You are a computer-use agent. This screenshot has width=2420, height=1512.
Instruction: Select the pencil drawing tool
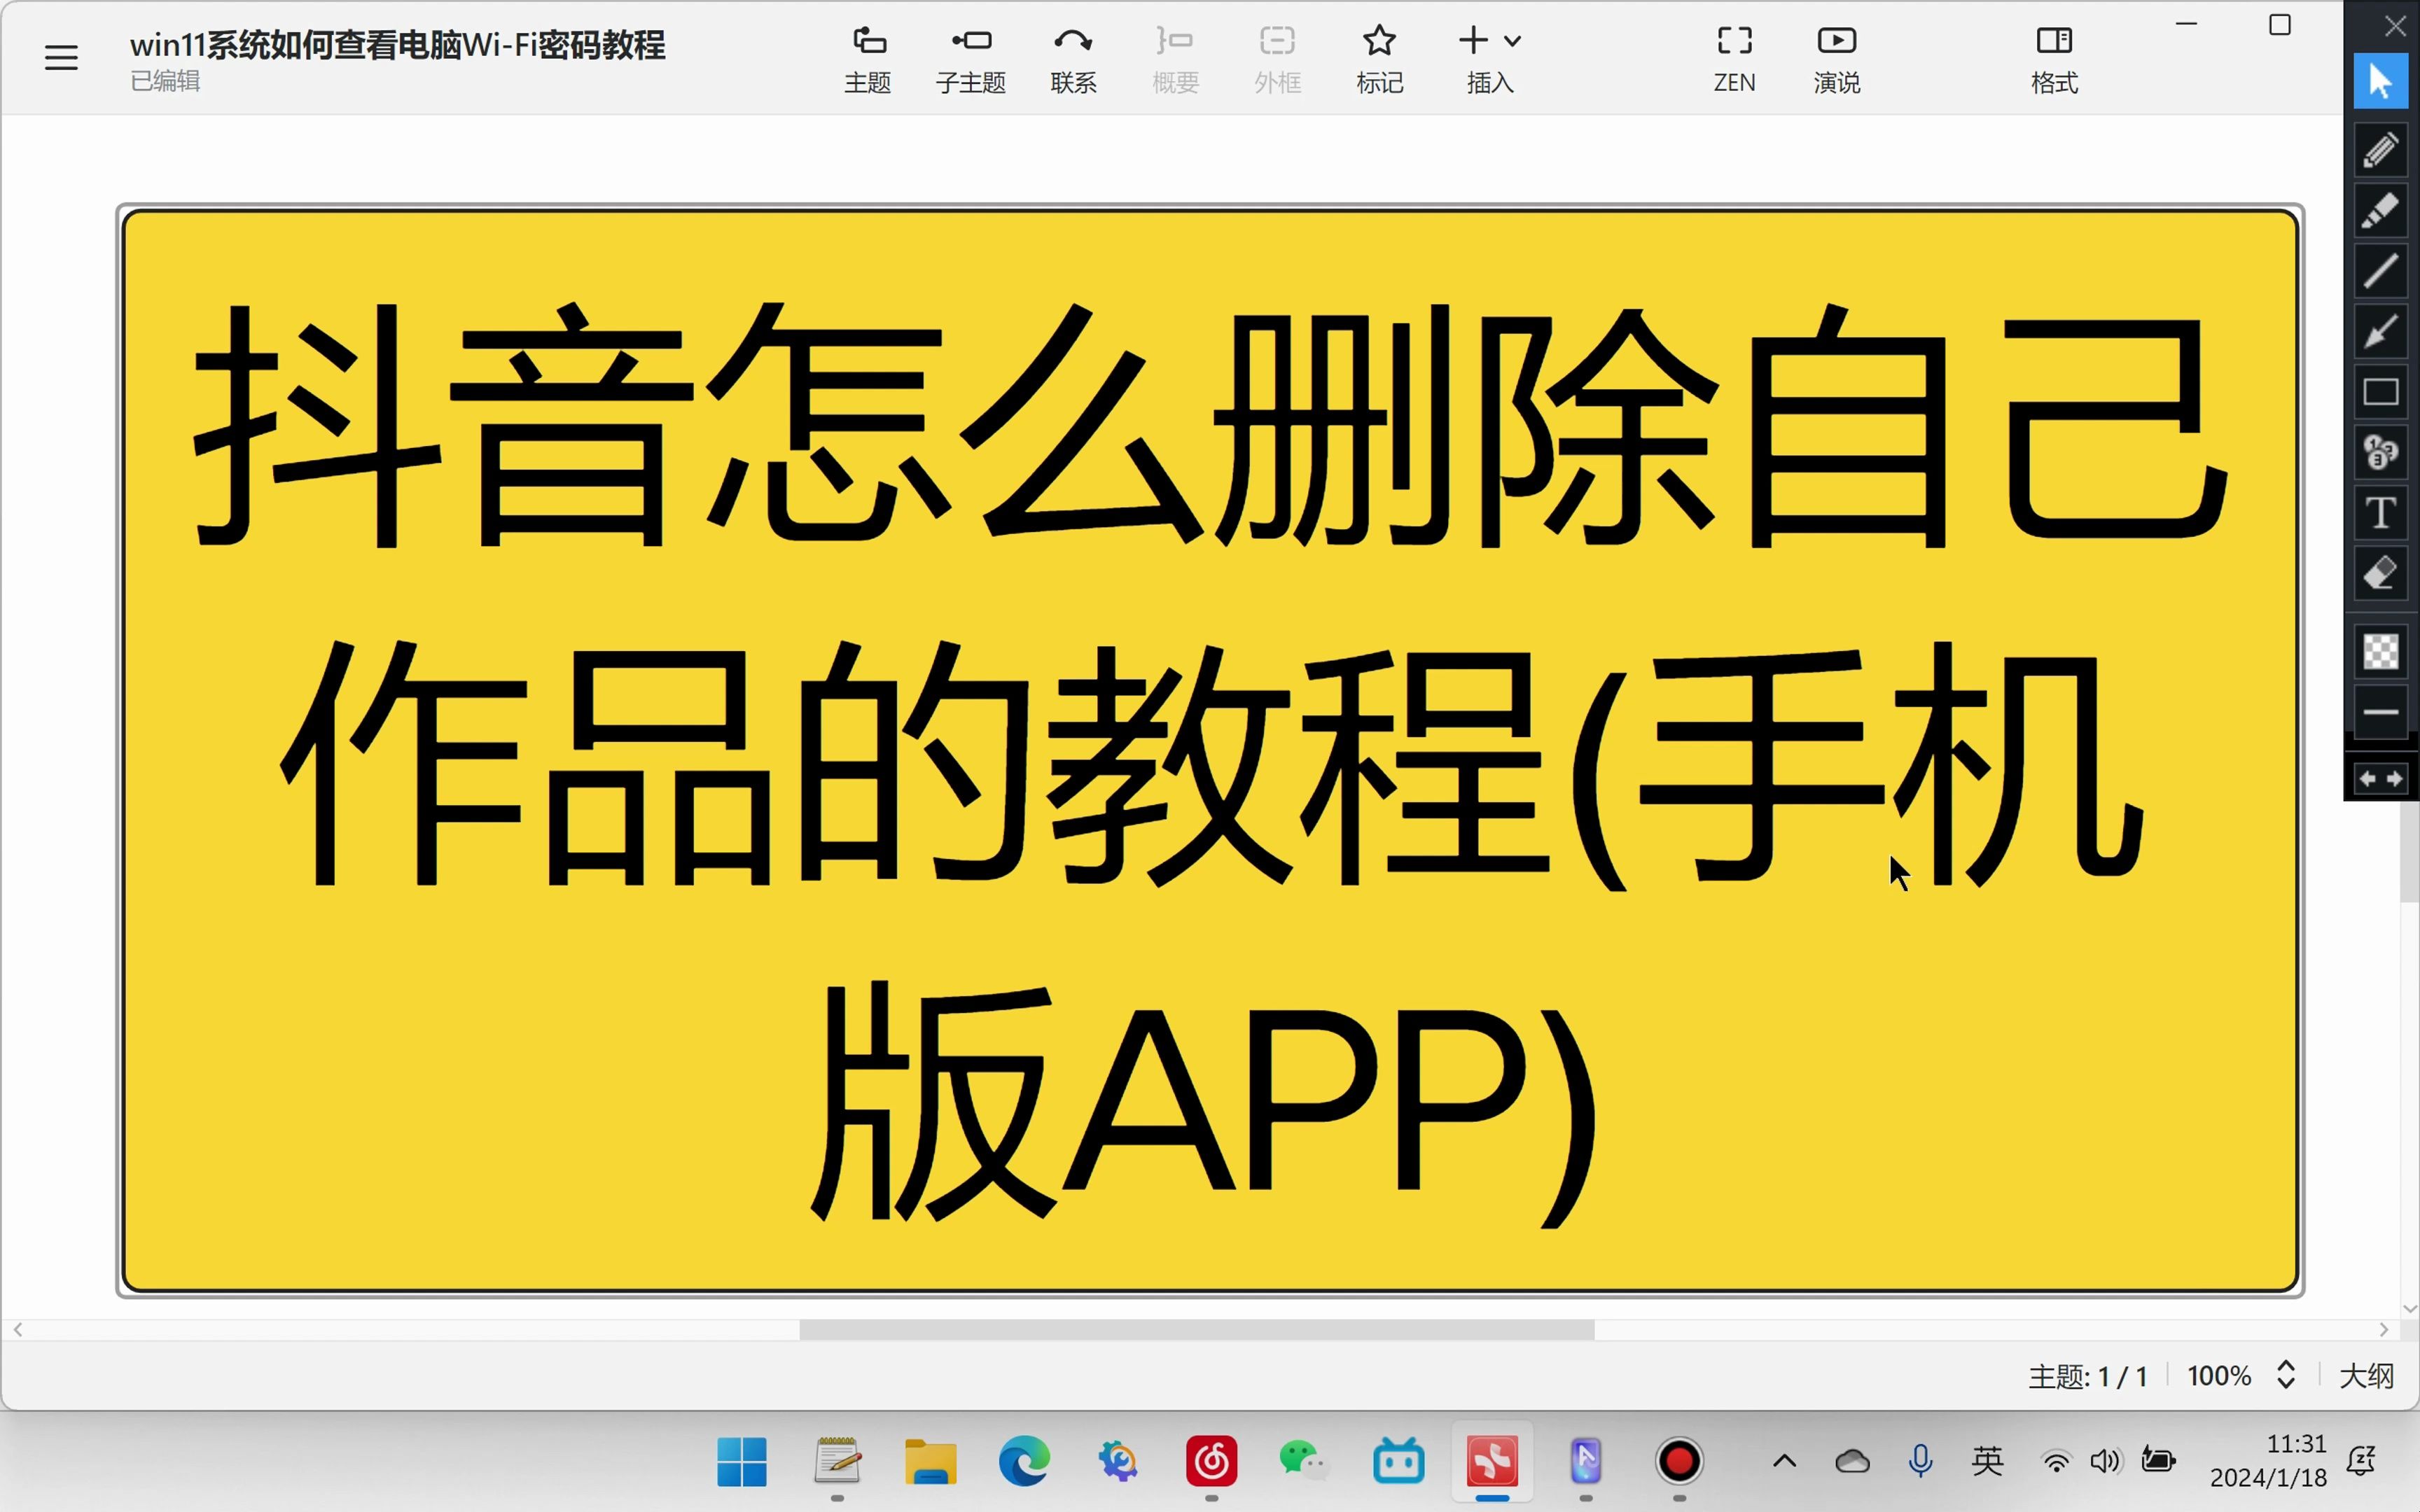coord(2381,151)
